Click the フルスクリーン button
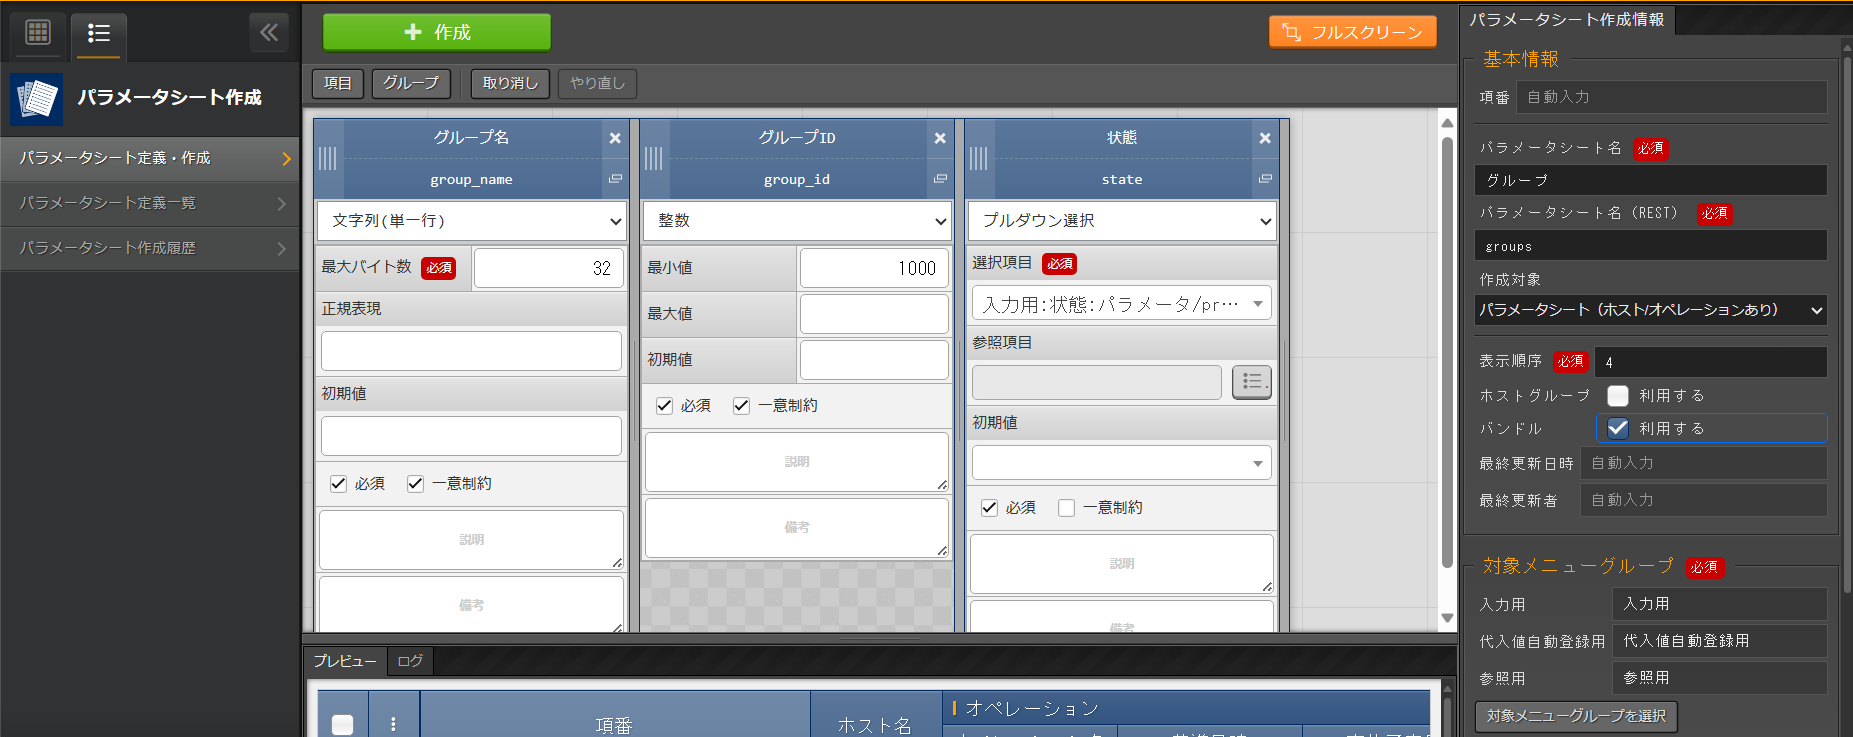Viewport: 1853px width, 737px height. pyautogui.click(x=1352, y=32)
